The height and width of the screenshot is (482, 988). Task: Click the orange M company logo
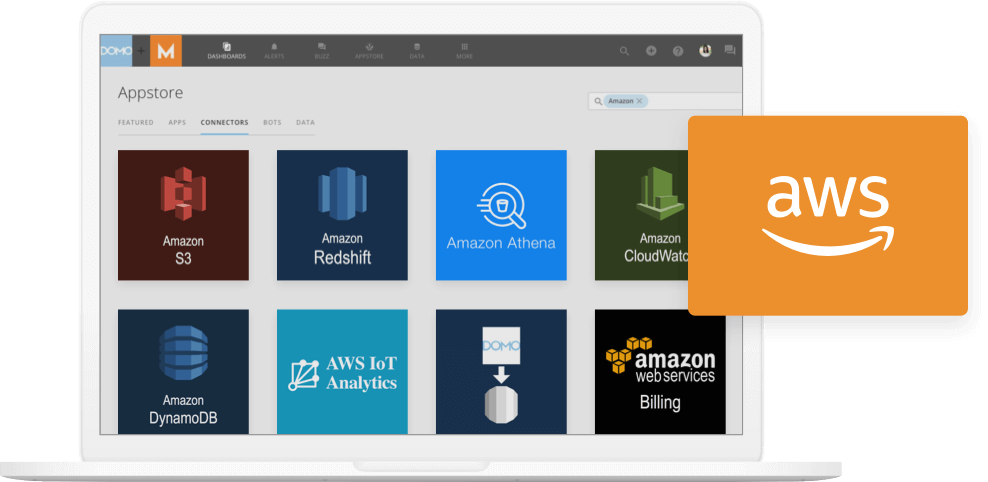pos(166,51)
